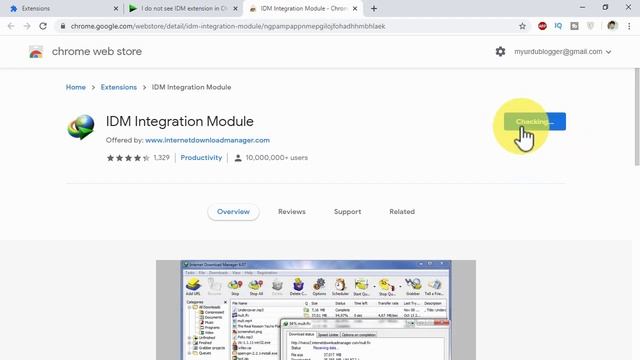
Task: Click the Checking... install button
Action: pos(535,122)
